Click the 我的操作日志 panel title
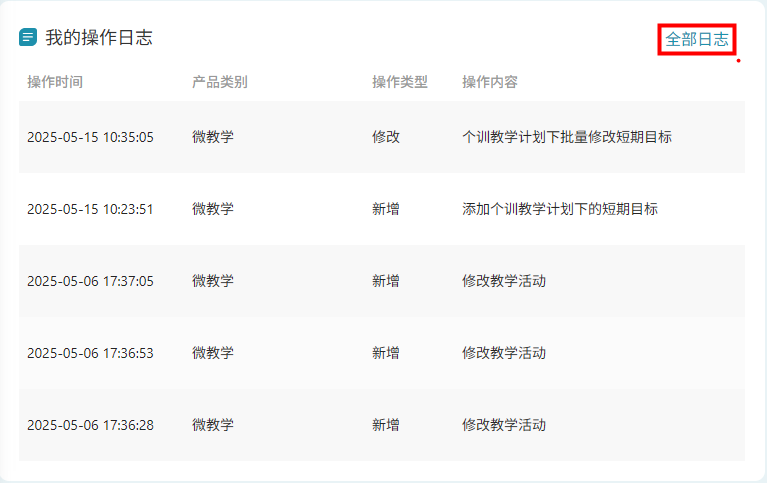767x483 pixels. 98,38
